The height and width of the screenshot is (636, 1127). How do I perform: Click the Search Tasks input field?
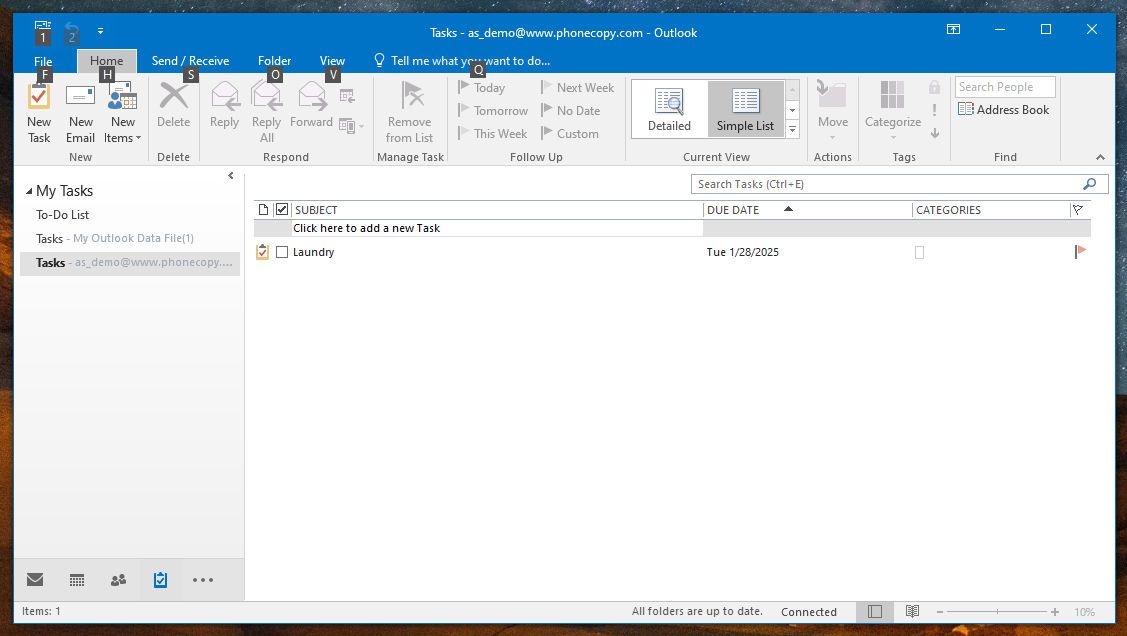click(885, 184)
